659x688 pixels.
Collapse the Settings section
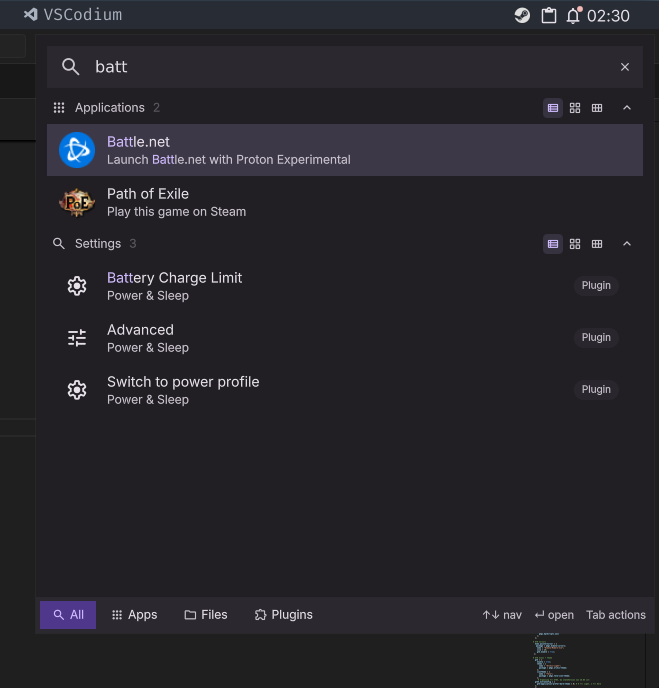(627, 244)
